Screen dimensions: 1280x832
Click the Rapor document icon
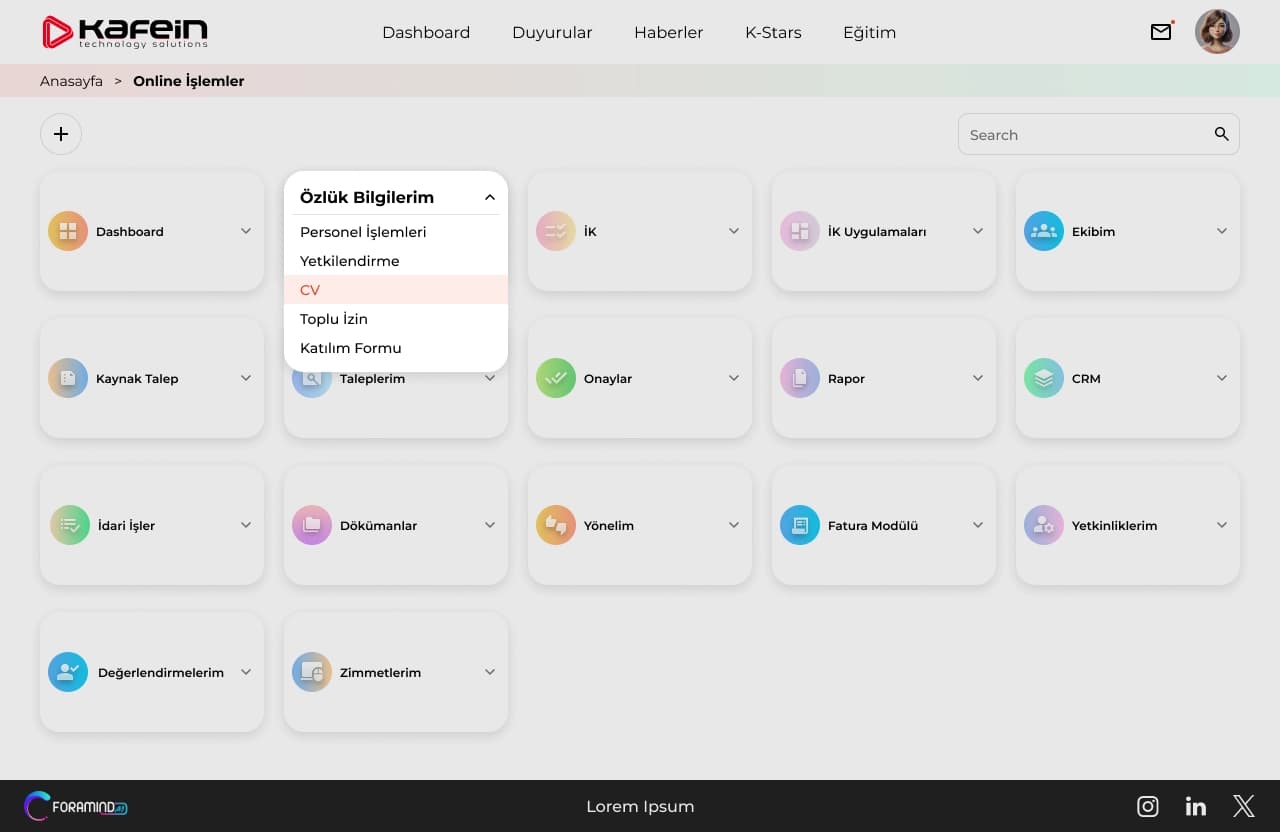click(x=800, y=378)
